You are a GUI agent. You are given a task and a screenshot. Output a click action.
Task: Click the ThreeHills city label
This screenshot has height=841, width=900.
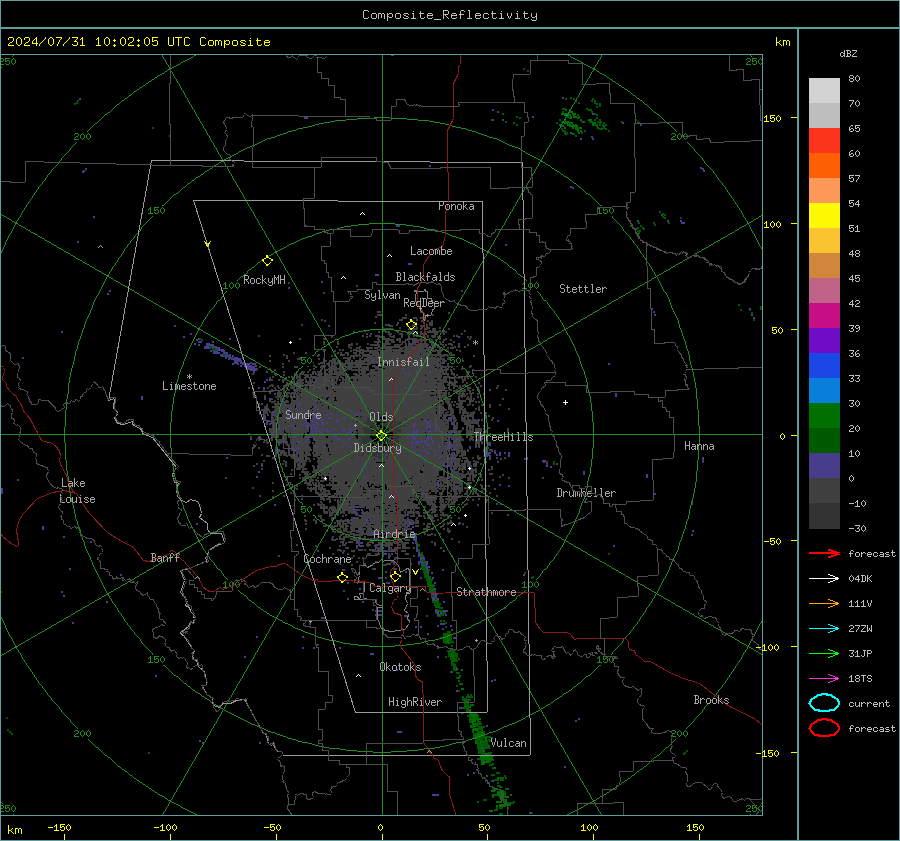click(x=503, y=437)
